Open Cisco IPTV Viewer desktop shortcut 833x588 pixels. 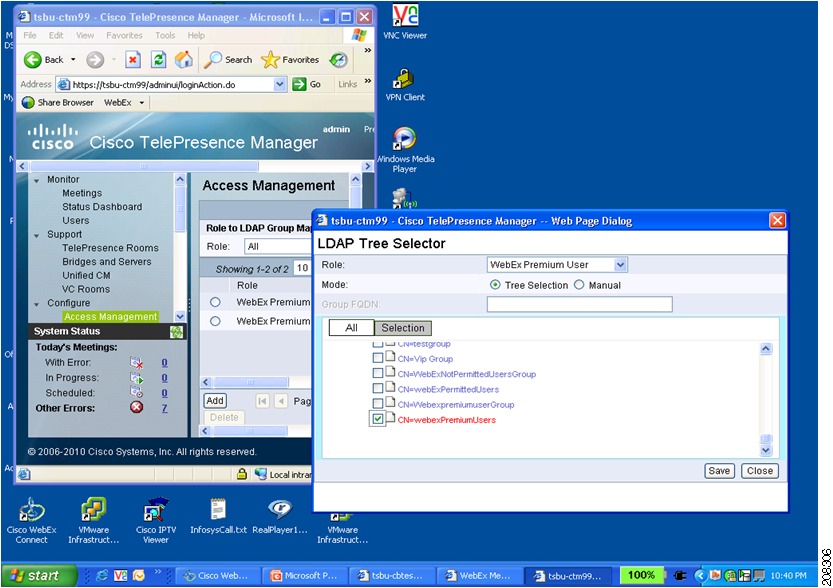coord(156,521)
